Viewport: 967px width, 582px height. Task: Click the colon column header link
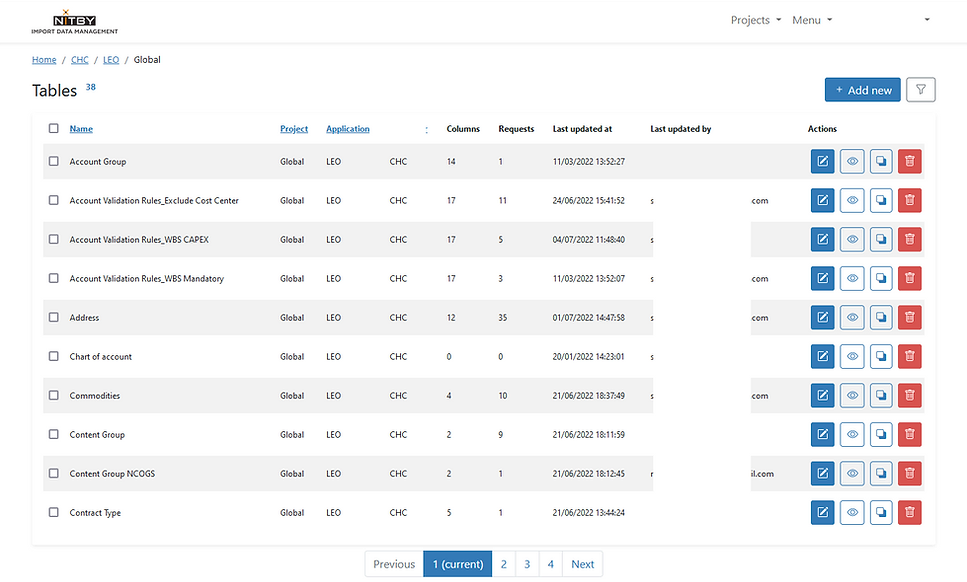(426, 129)
